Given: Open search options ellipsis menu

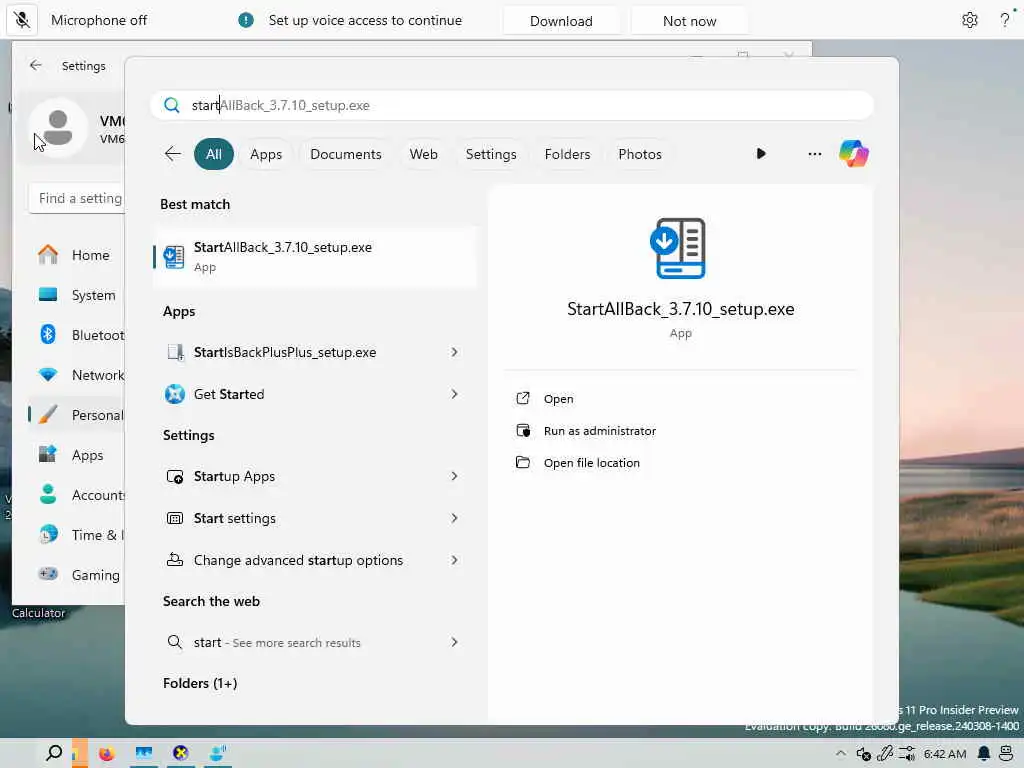Looking at the screenshot, I should coord(814,154).
